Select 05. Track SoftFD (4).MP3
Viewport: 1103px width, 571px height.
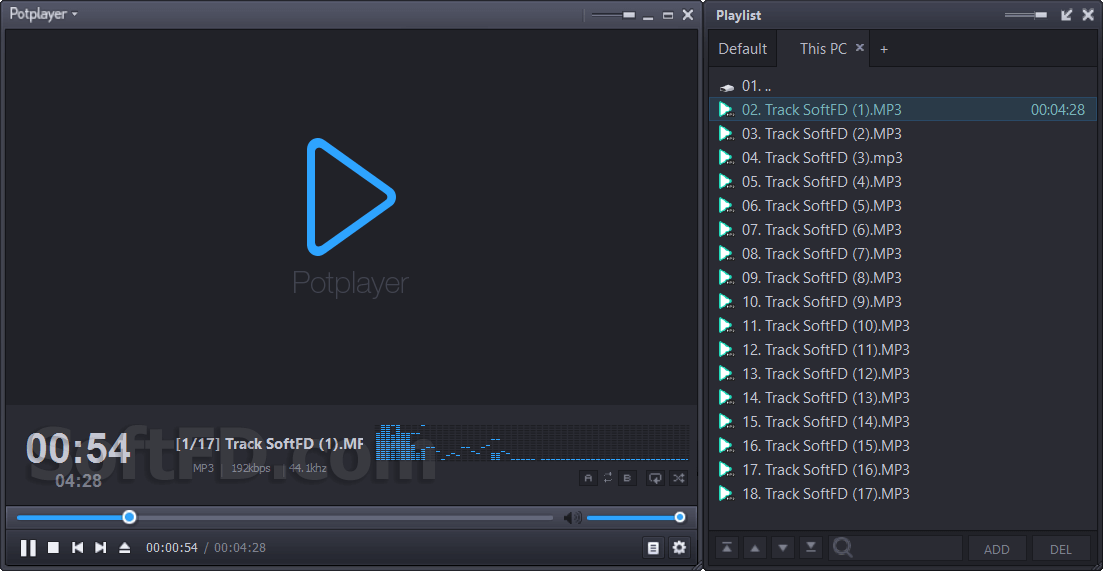(x=903, y=181)
